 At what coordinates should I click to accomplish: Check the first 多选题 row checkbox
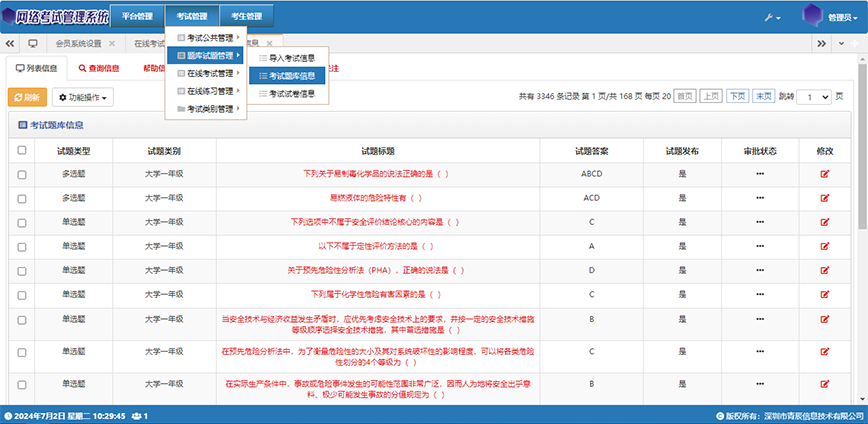[x=22, y=174]
